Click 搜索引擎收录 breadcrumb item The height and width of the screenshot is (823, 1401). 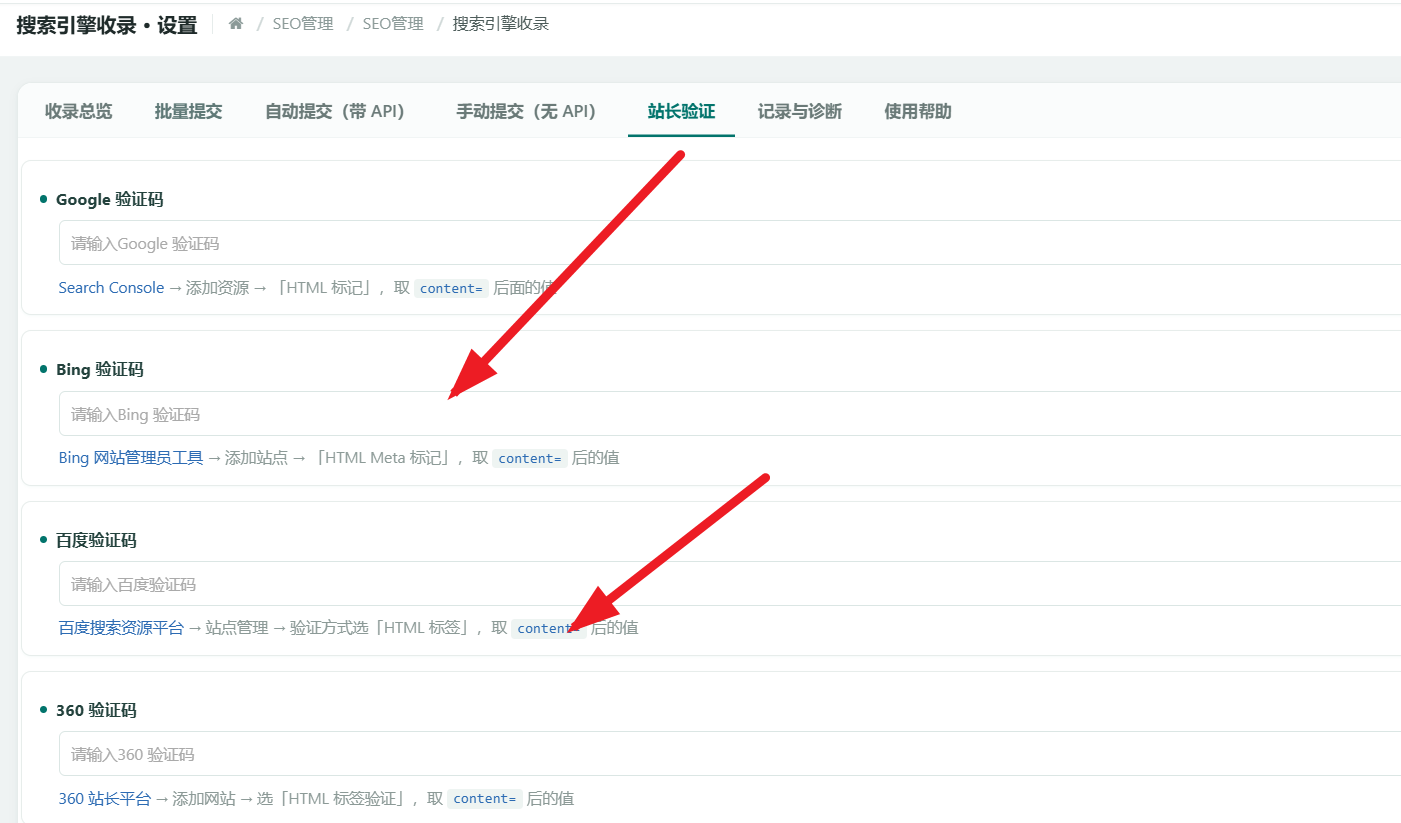[x=501, y=24]
